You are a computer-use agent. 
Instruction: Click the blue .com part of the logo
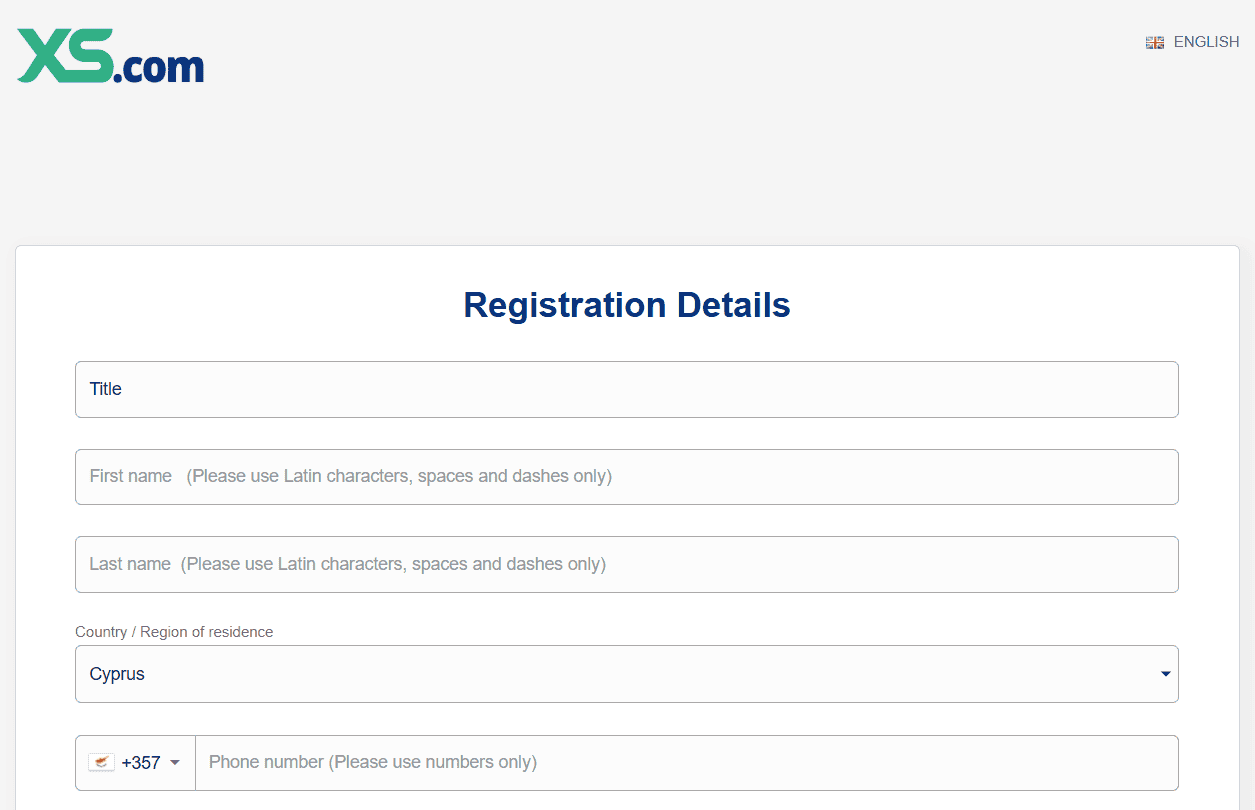pyautogui.click(x=160, y=67)
